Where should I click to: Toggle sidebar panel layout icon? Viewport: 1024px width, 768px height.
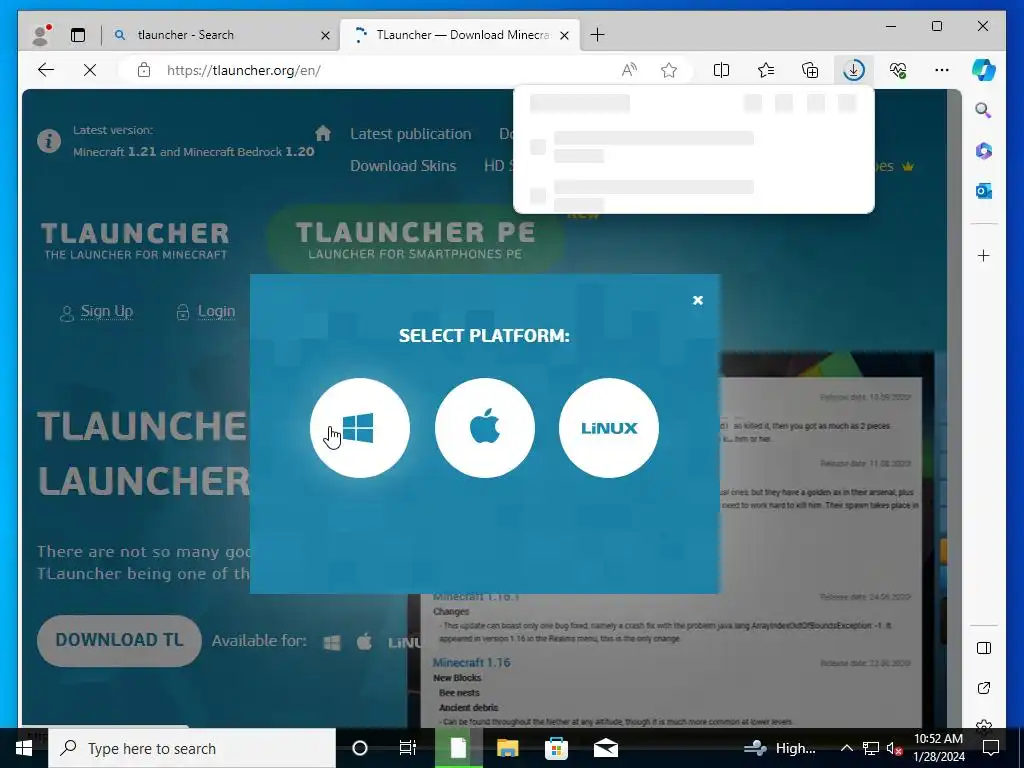click(x=984, y=648)
